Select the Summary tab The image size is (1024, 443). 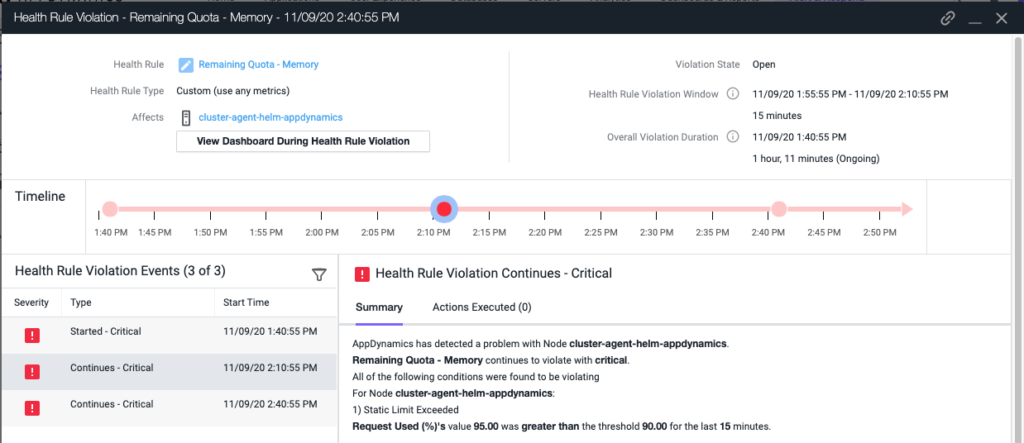point(379,307)
